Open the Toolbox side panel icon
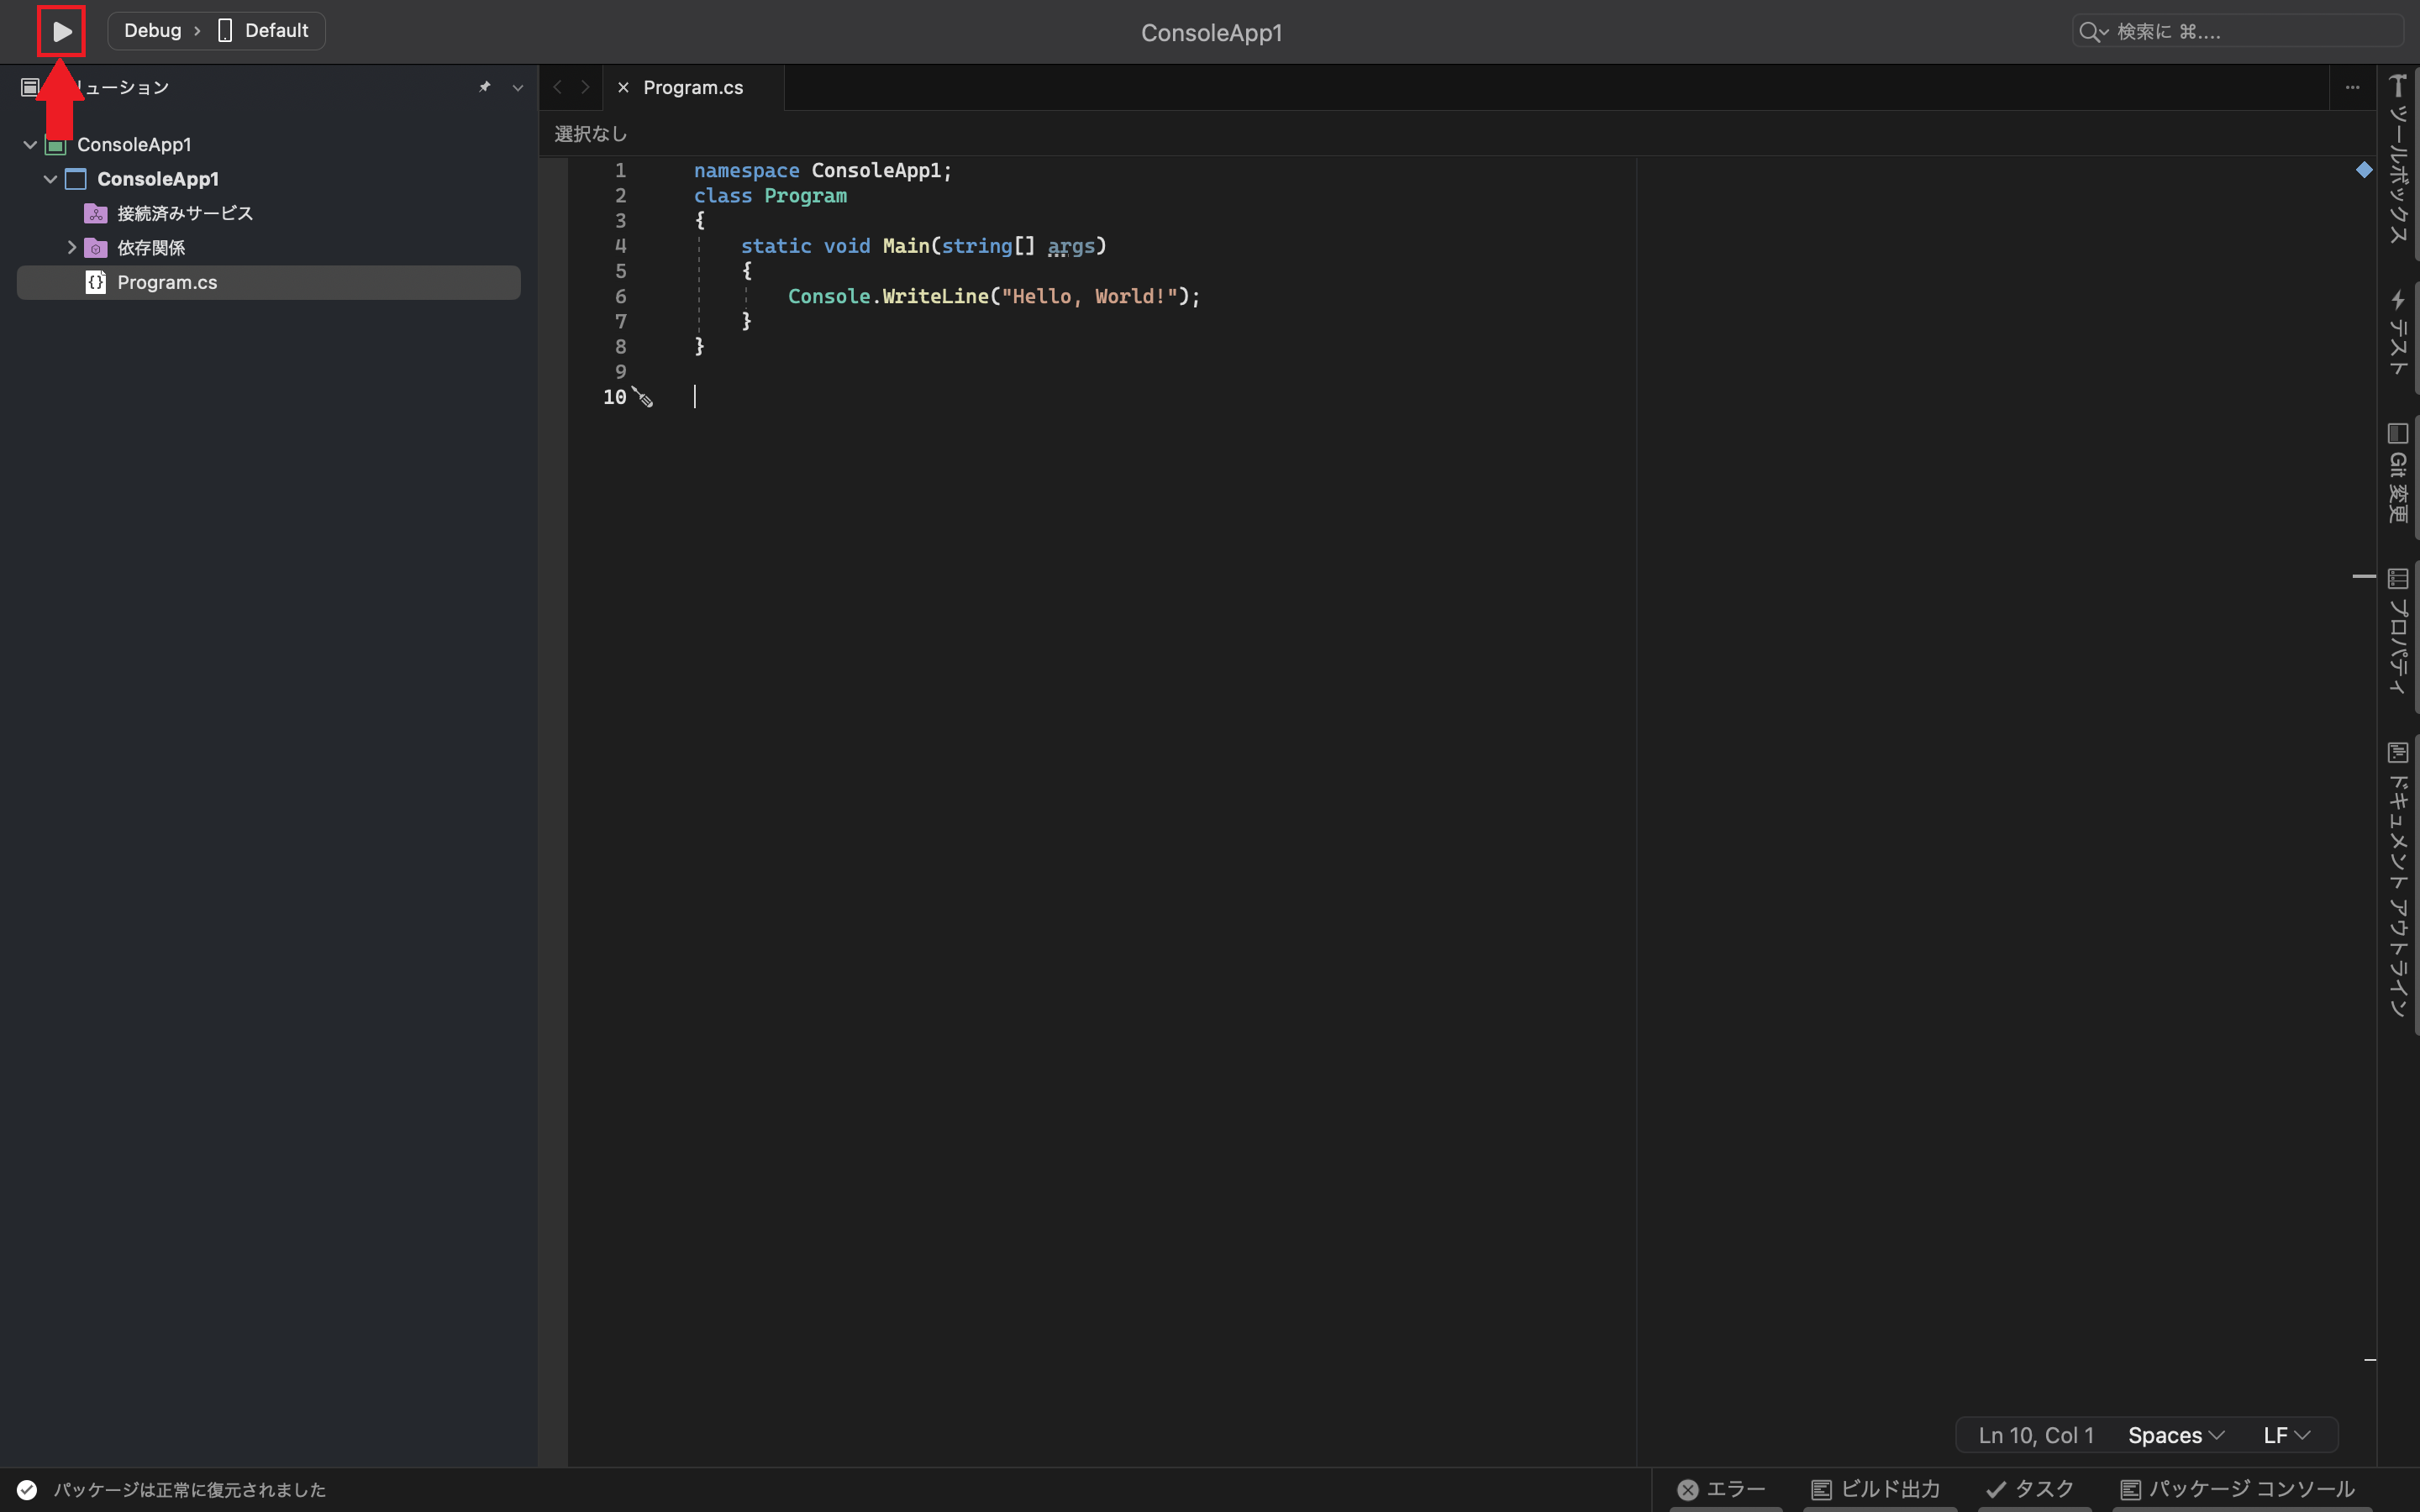 tap(2398, 86)
